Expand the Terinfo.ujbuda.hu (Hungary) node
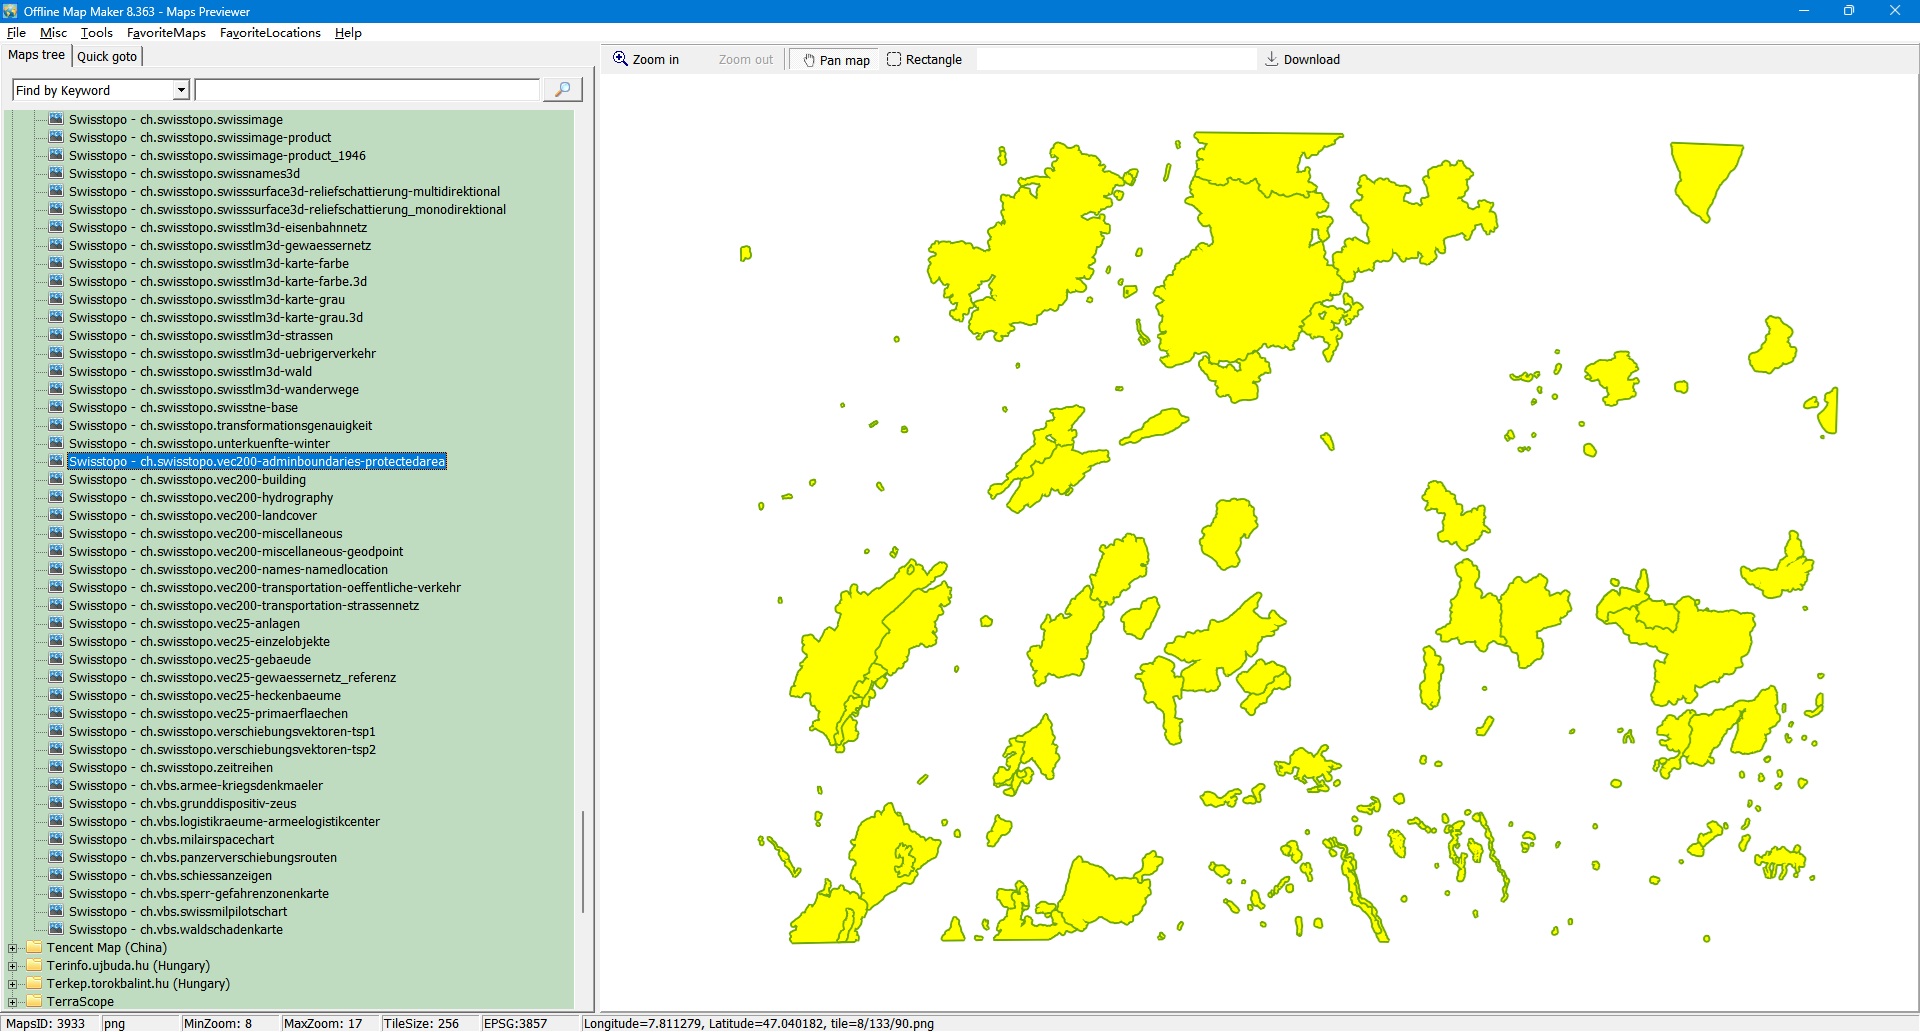Screen dimensions: 1920x1032 coord(13,966)
